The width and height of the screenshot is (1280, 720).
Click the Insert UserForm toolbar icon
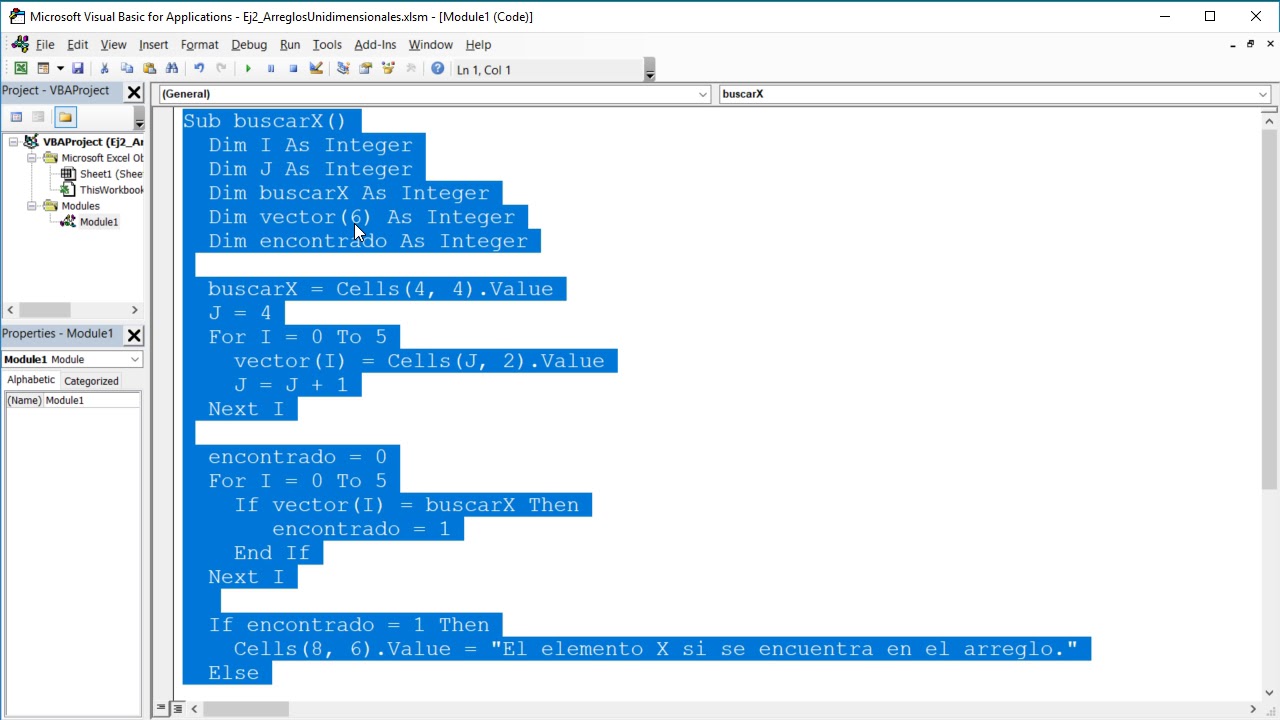tap(43, 68)
